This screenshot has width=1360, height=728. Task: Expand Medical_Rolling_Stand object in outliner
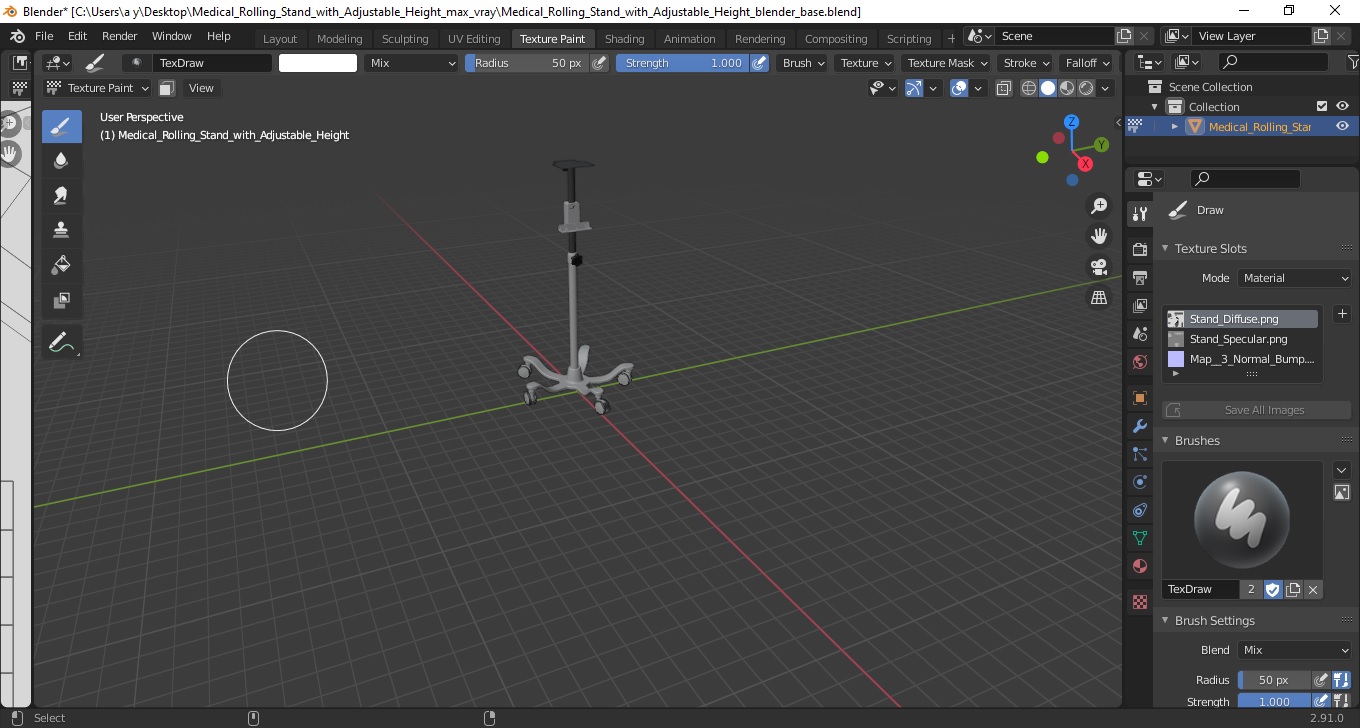(x=1175, y=126)
